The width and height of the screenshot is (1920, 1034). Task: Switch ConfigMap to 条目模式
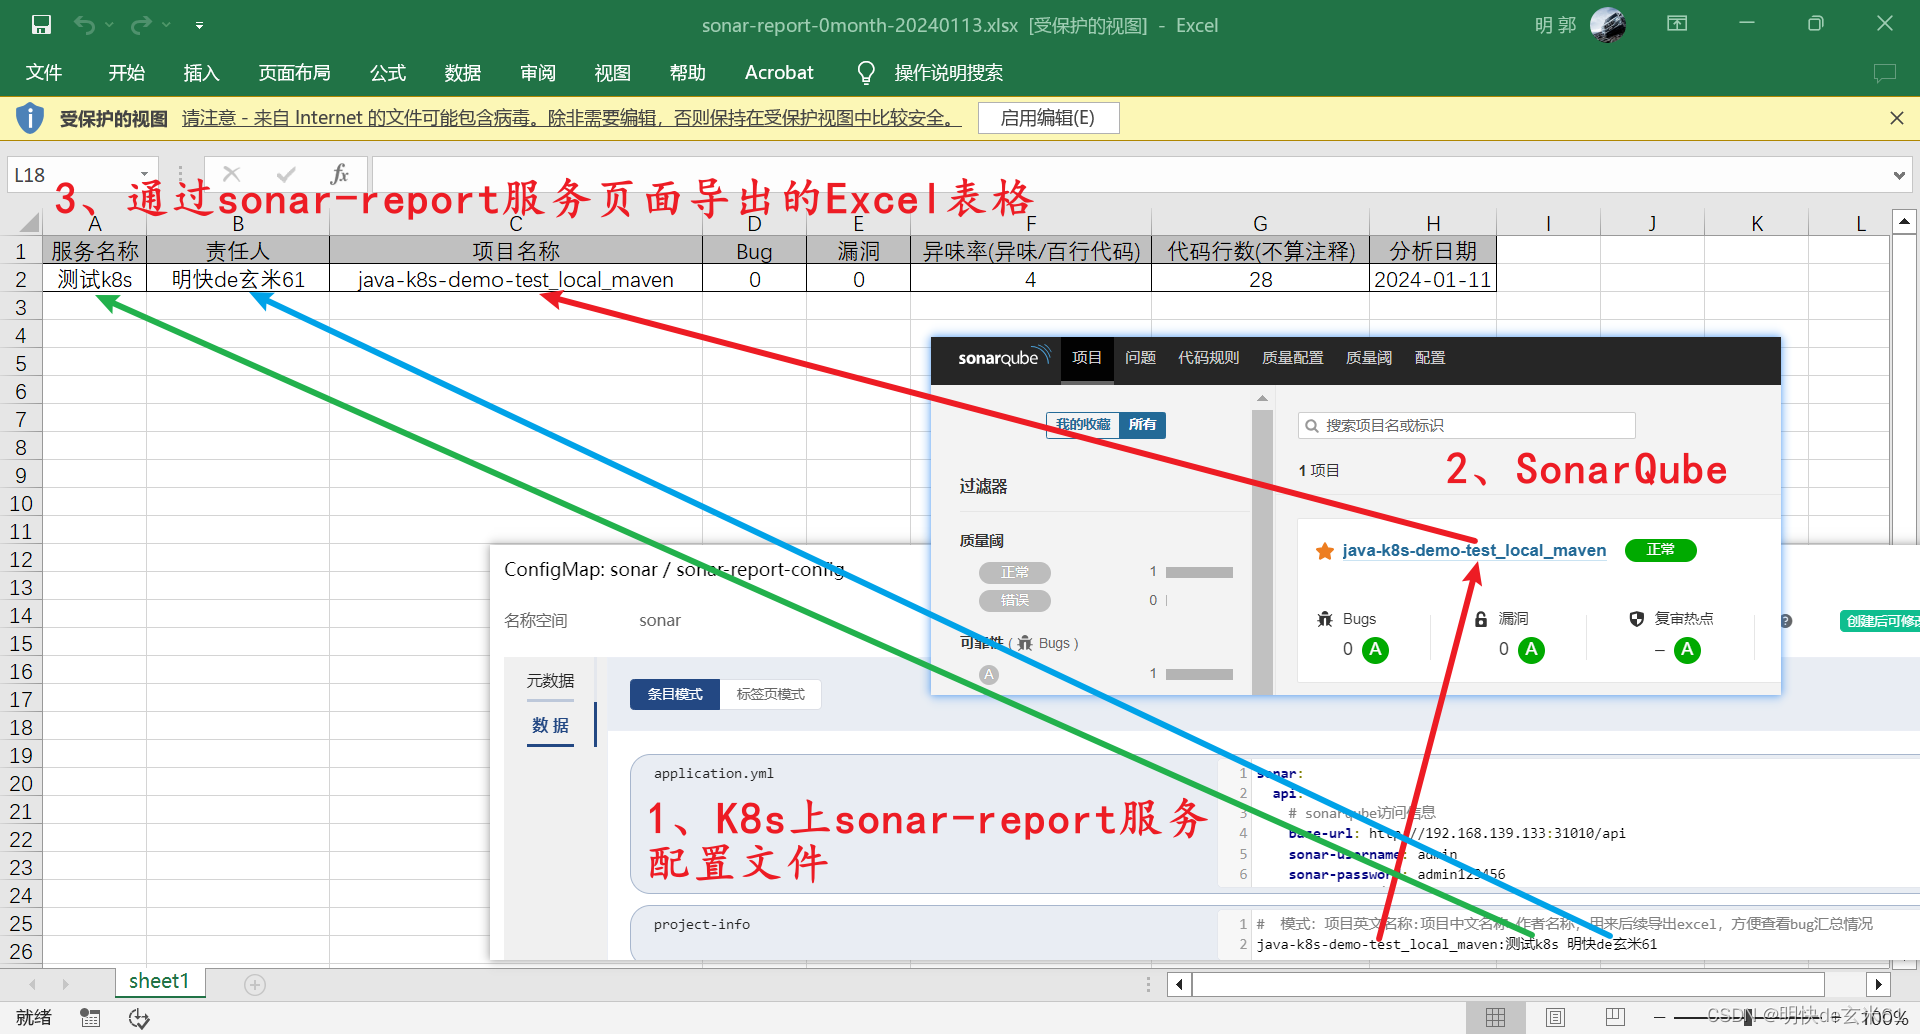(675, 694)
